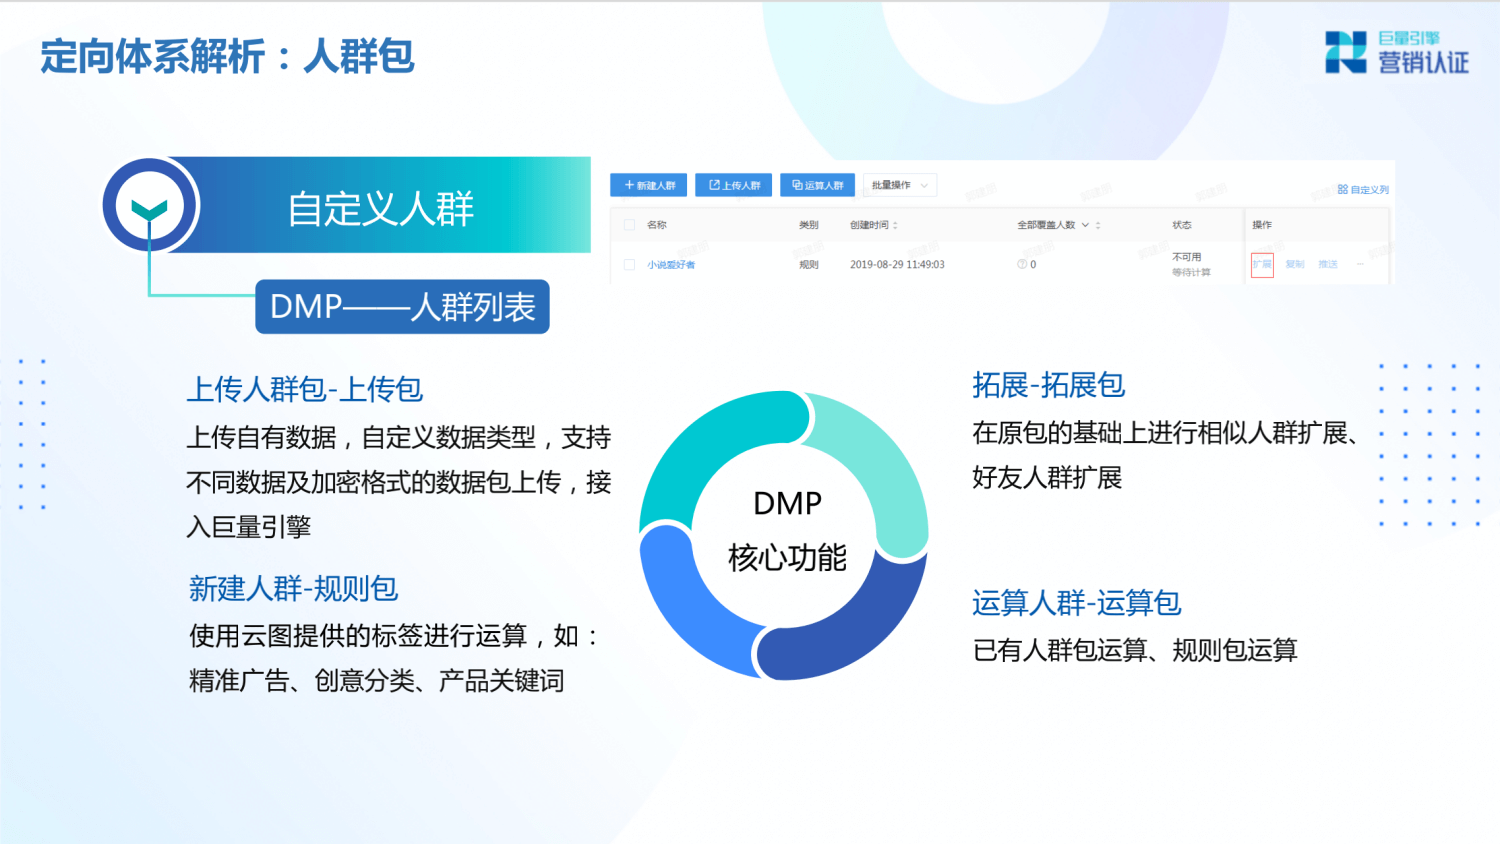Click the slide title 定向体系解析：人群包
1500x844 pixels.
(x=227, y=56)
